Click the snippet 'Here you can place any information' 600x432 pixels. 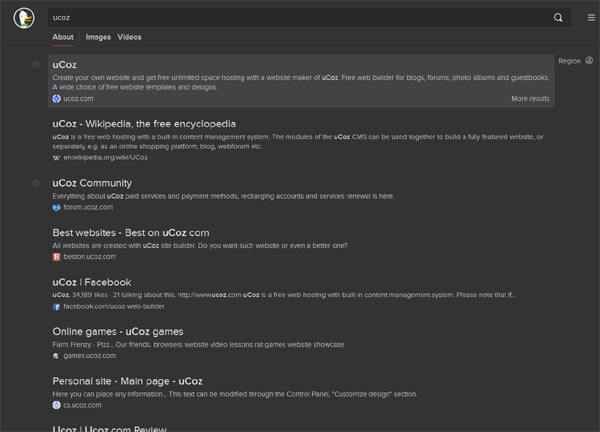click(235, 394)
